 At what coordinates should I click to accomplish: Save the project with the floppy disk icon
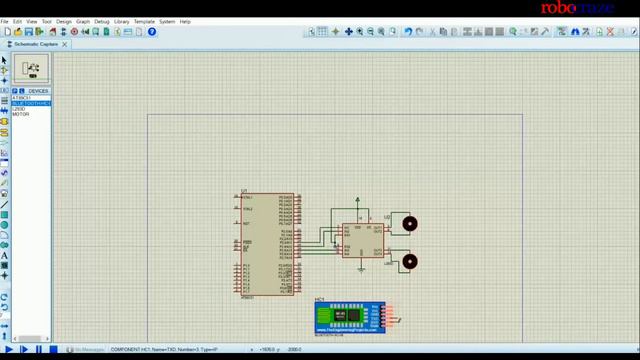[29, 32]
